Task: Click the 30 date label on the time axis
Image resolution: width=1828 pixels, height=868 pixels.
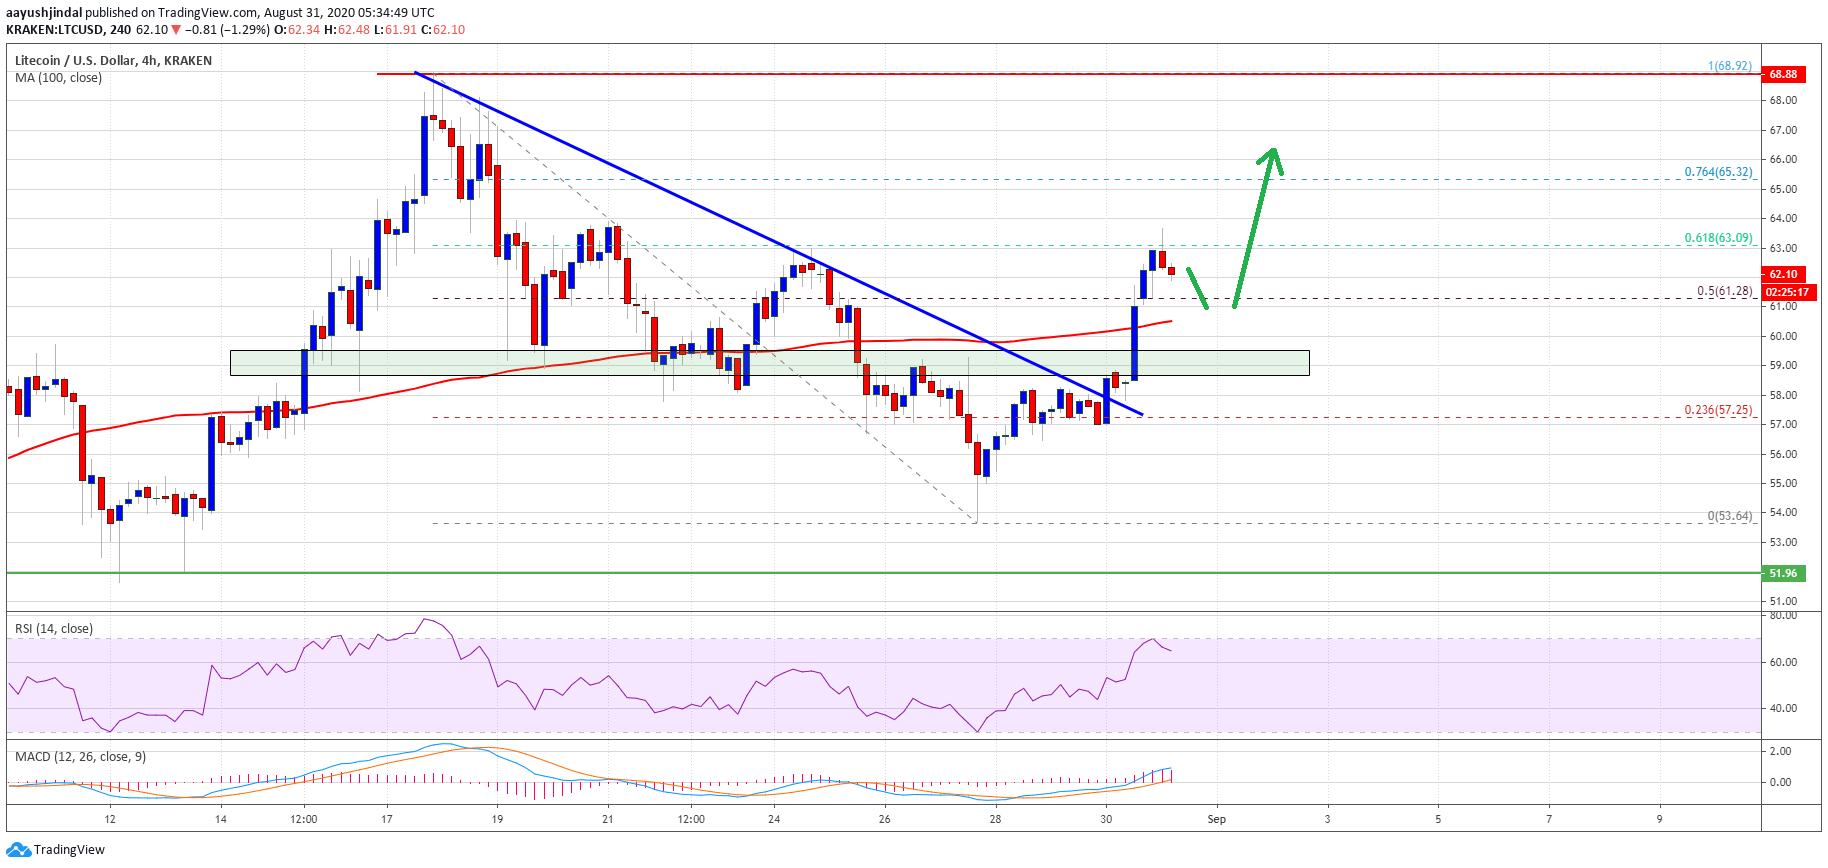Action: [x=1106, y=819]
